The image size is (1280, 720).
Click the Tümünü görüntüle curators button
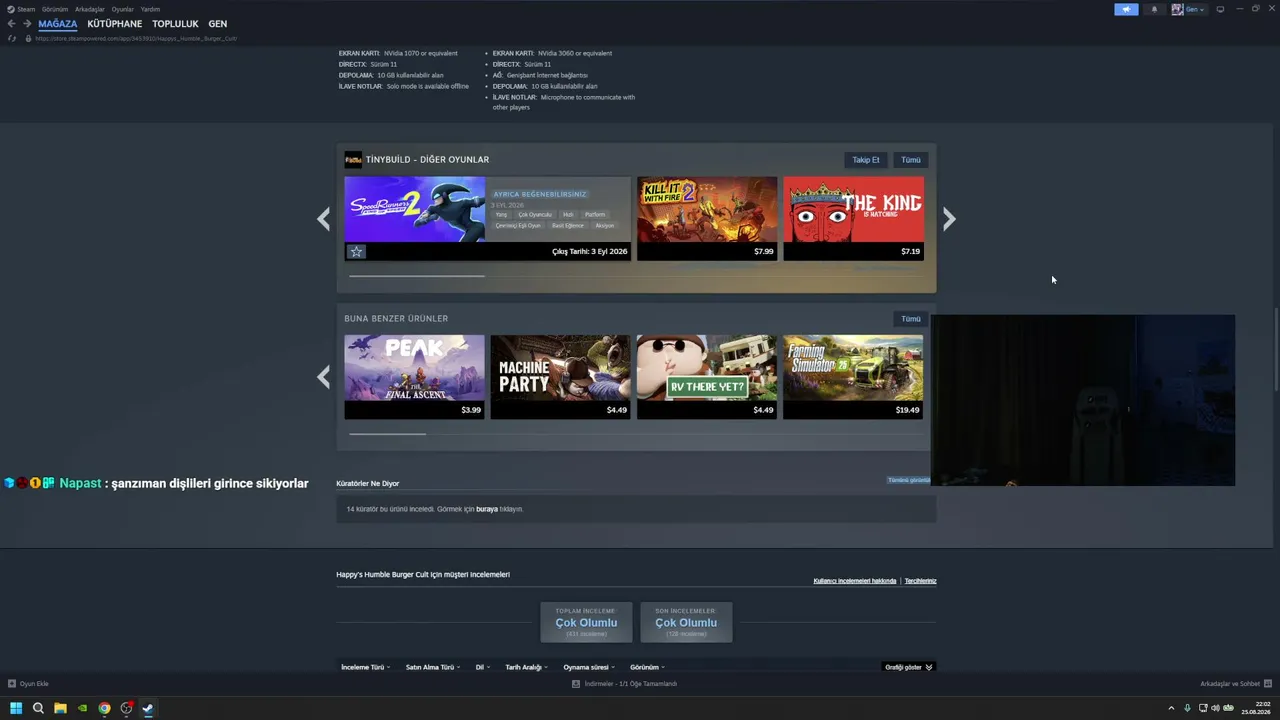pyautogui.click(x=909, y=480)
